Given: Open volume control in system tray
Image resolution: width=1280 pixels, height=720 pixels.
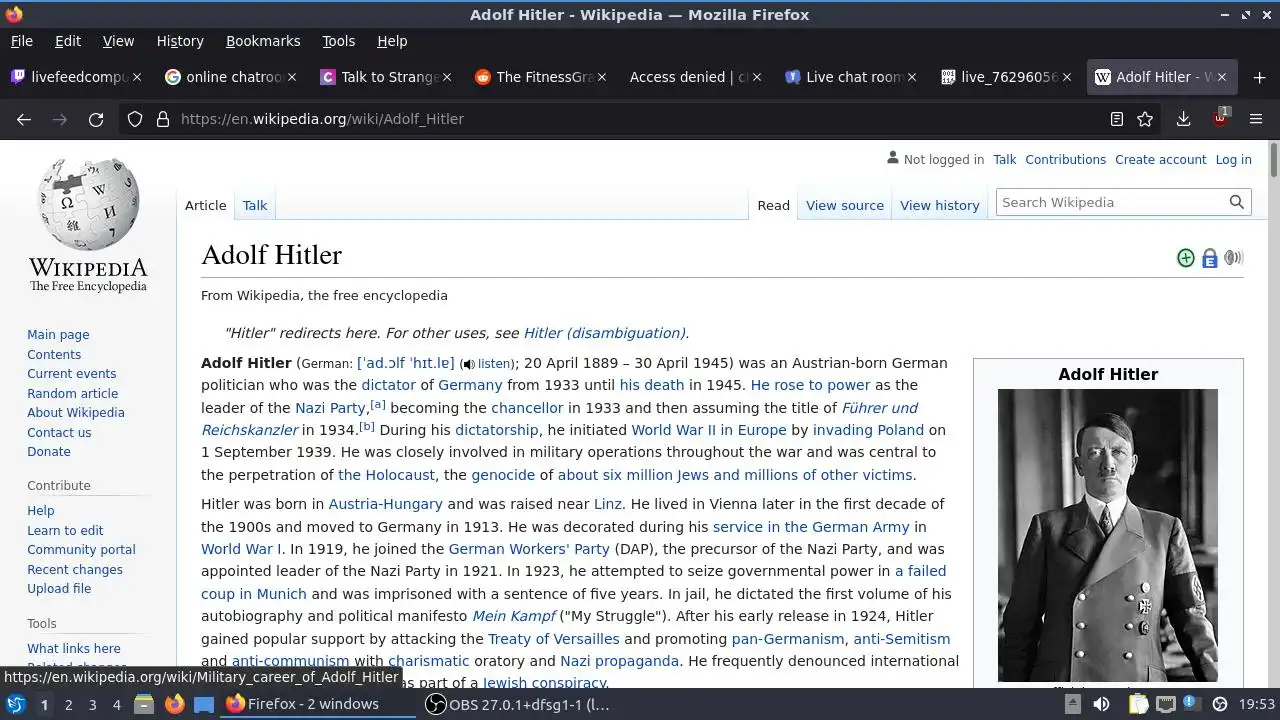Looking at the screenshot, I should 1101,704.
